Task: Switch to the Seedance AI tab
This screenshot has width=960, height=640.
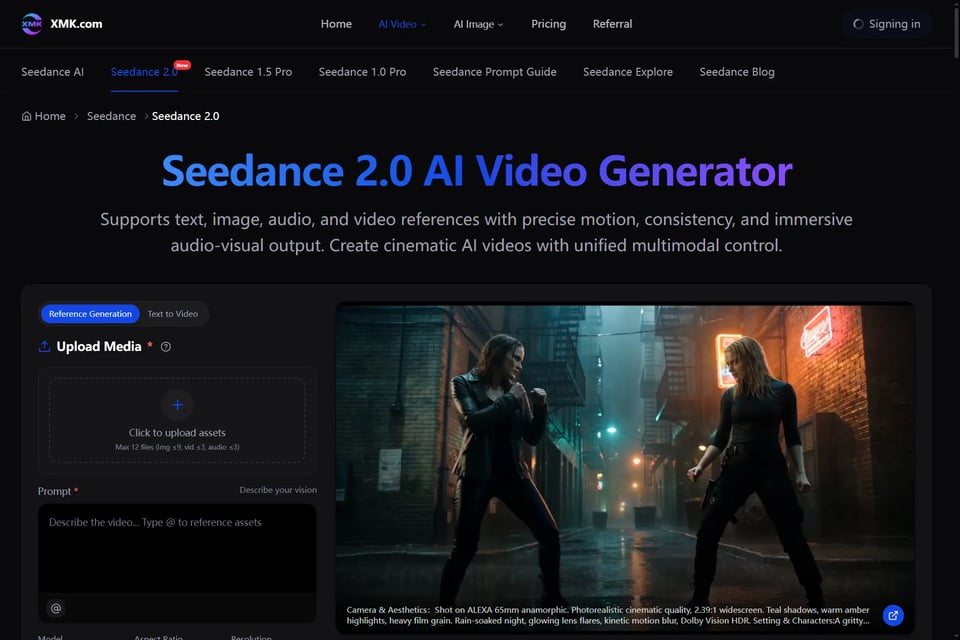Action: pyautogui.click(x=53, y=72)
